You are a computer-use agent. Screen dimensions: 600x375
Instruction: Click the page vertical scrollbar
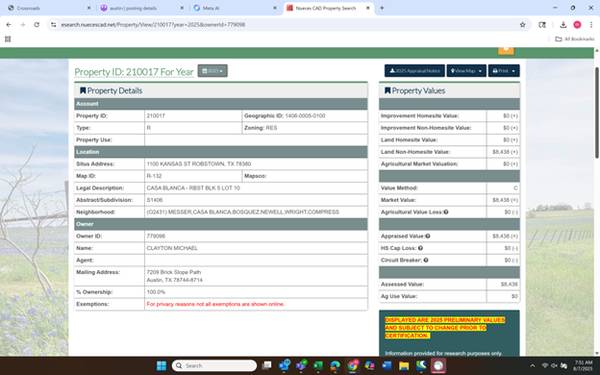coord(597,113)
